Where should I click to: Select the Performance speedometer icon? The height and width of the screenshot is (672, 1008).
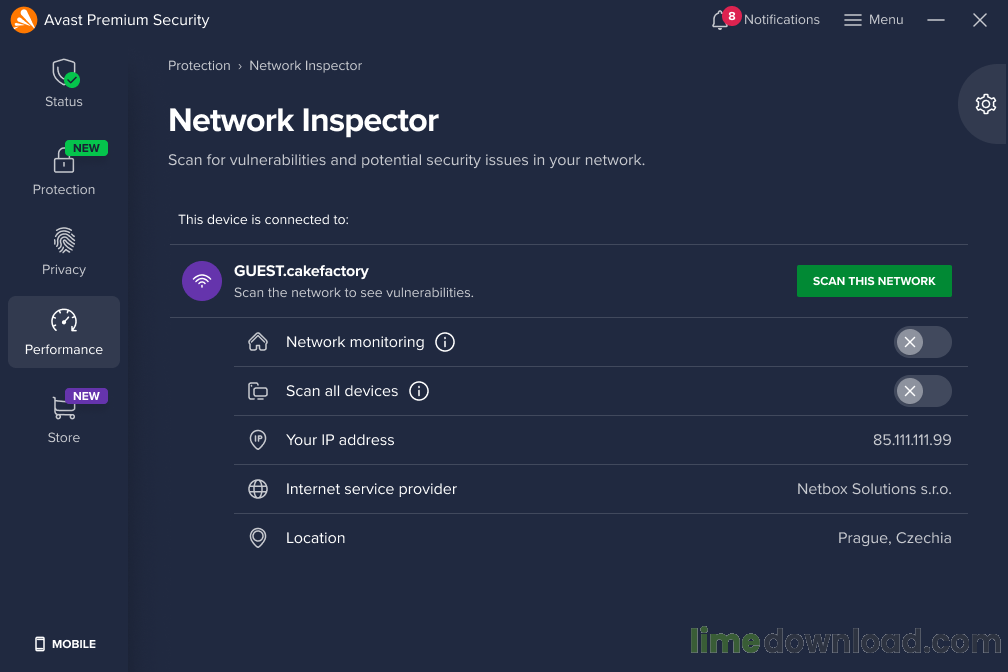63,320
